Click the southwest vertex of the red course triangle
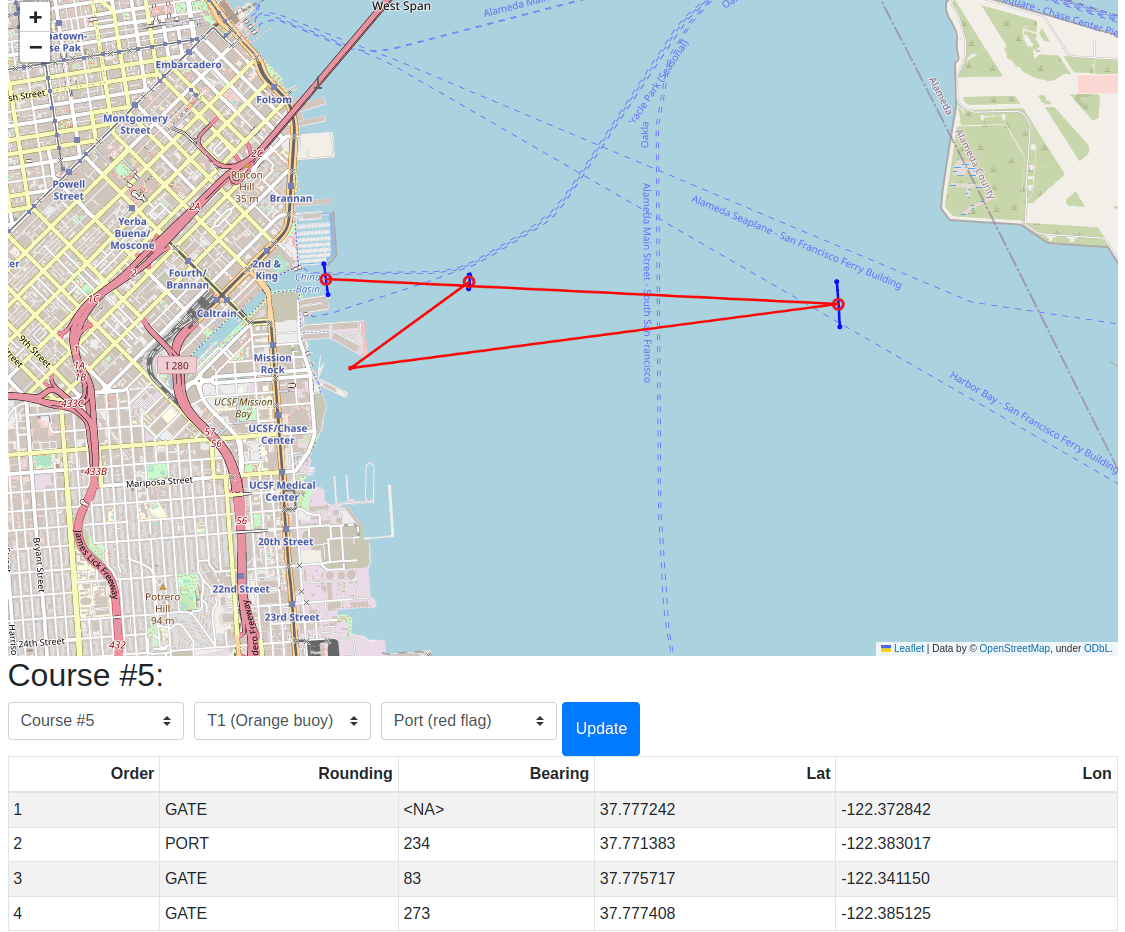1125x932 pixels. pos(350,368)
